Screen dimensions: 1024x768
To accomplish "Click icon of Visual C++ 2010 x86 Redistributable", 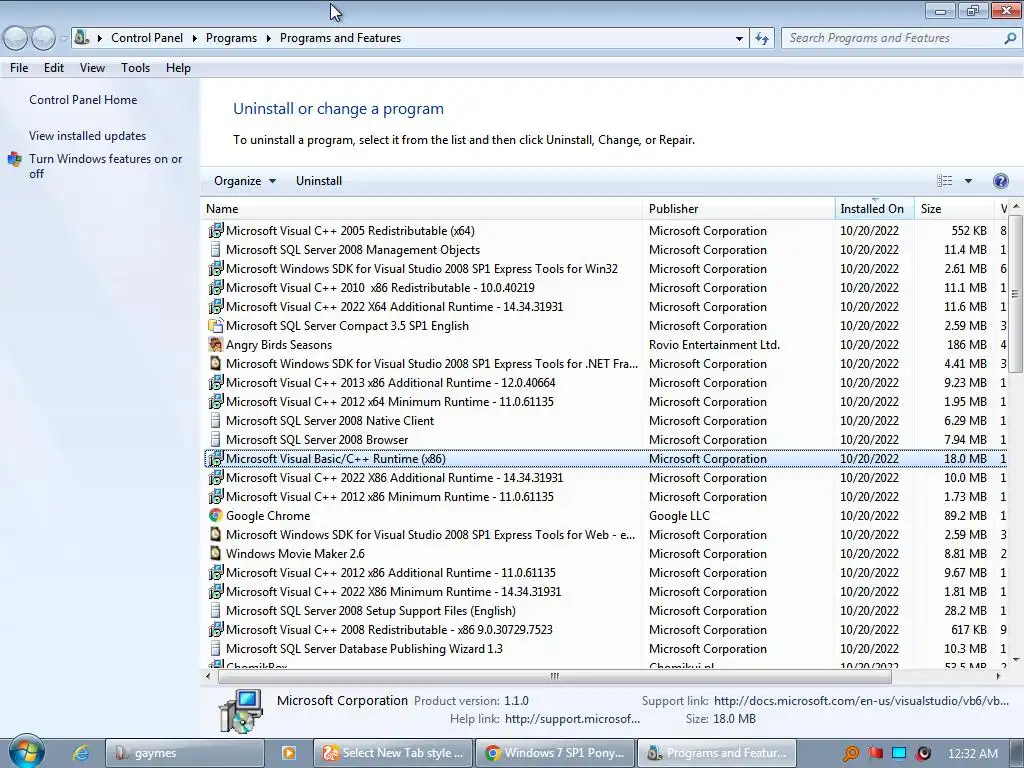I will coord(216,287).
